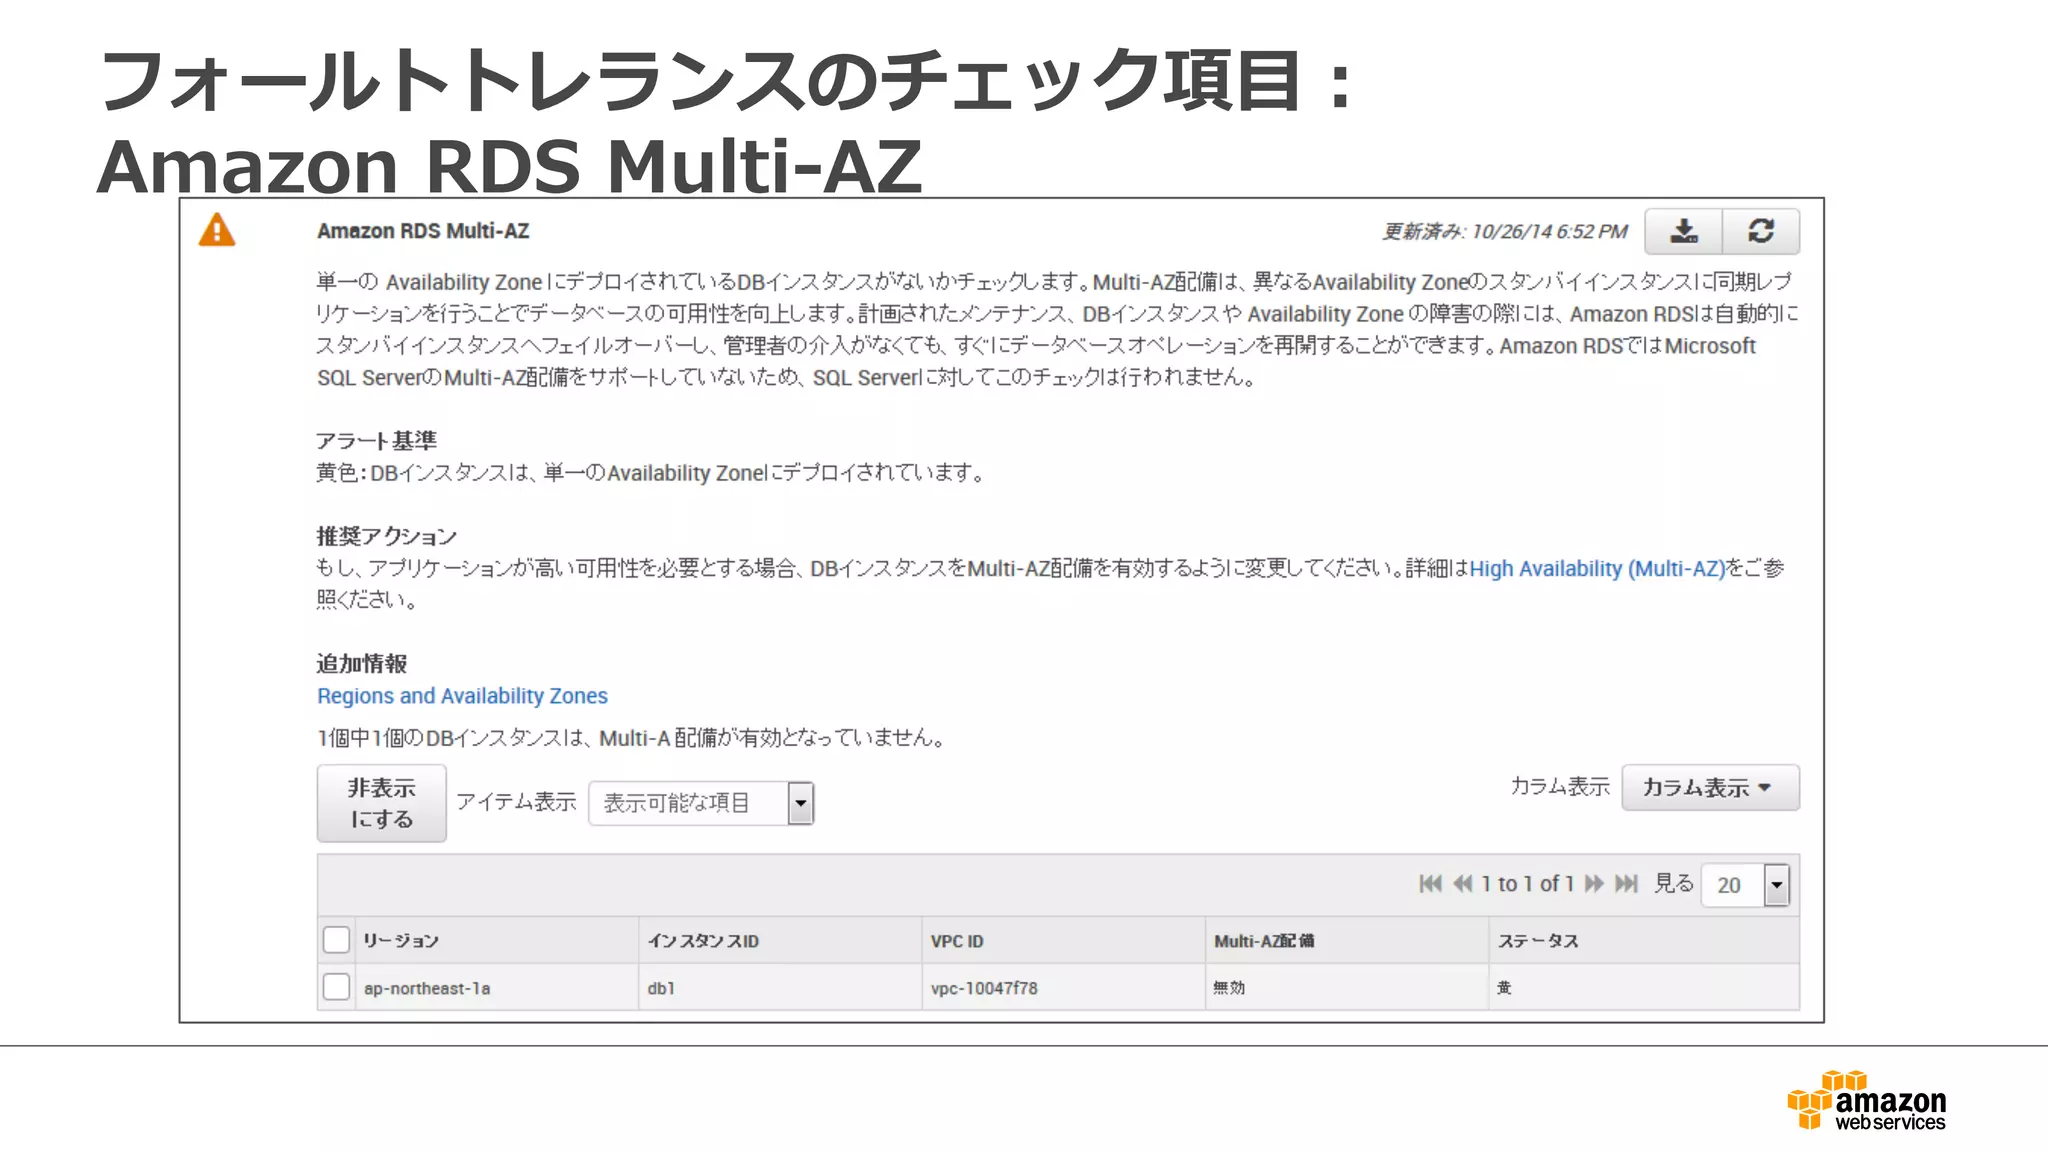The height and width of the screenshot is (1152, 2048).
Task: Go to last page of results
Action: tap(1627, 884)
